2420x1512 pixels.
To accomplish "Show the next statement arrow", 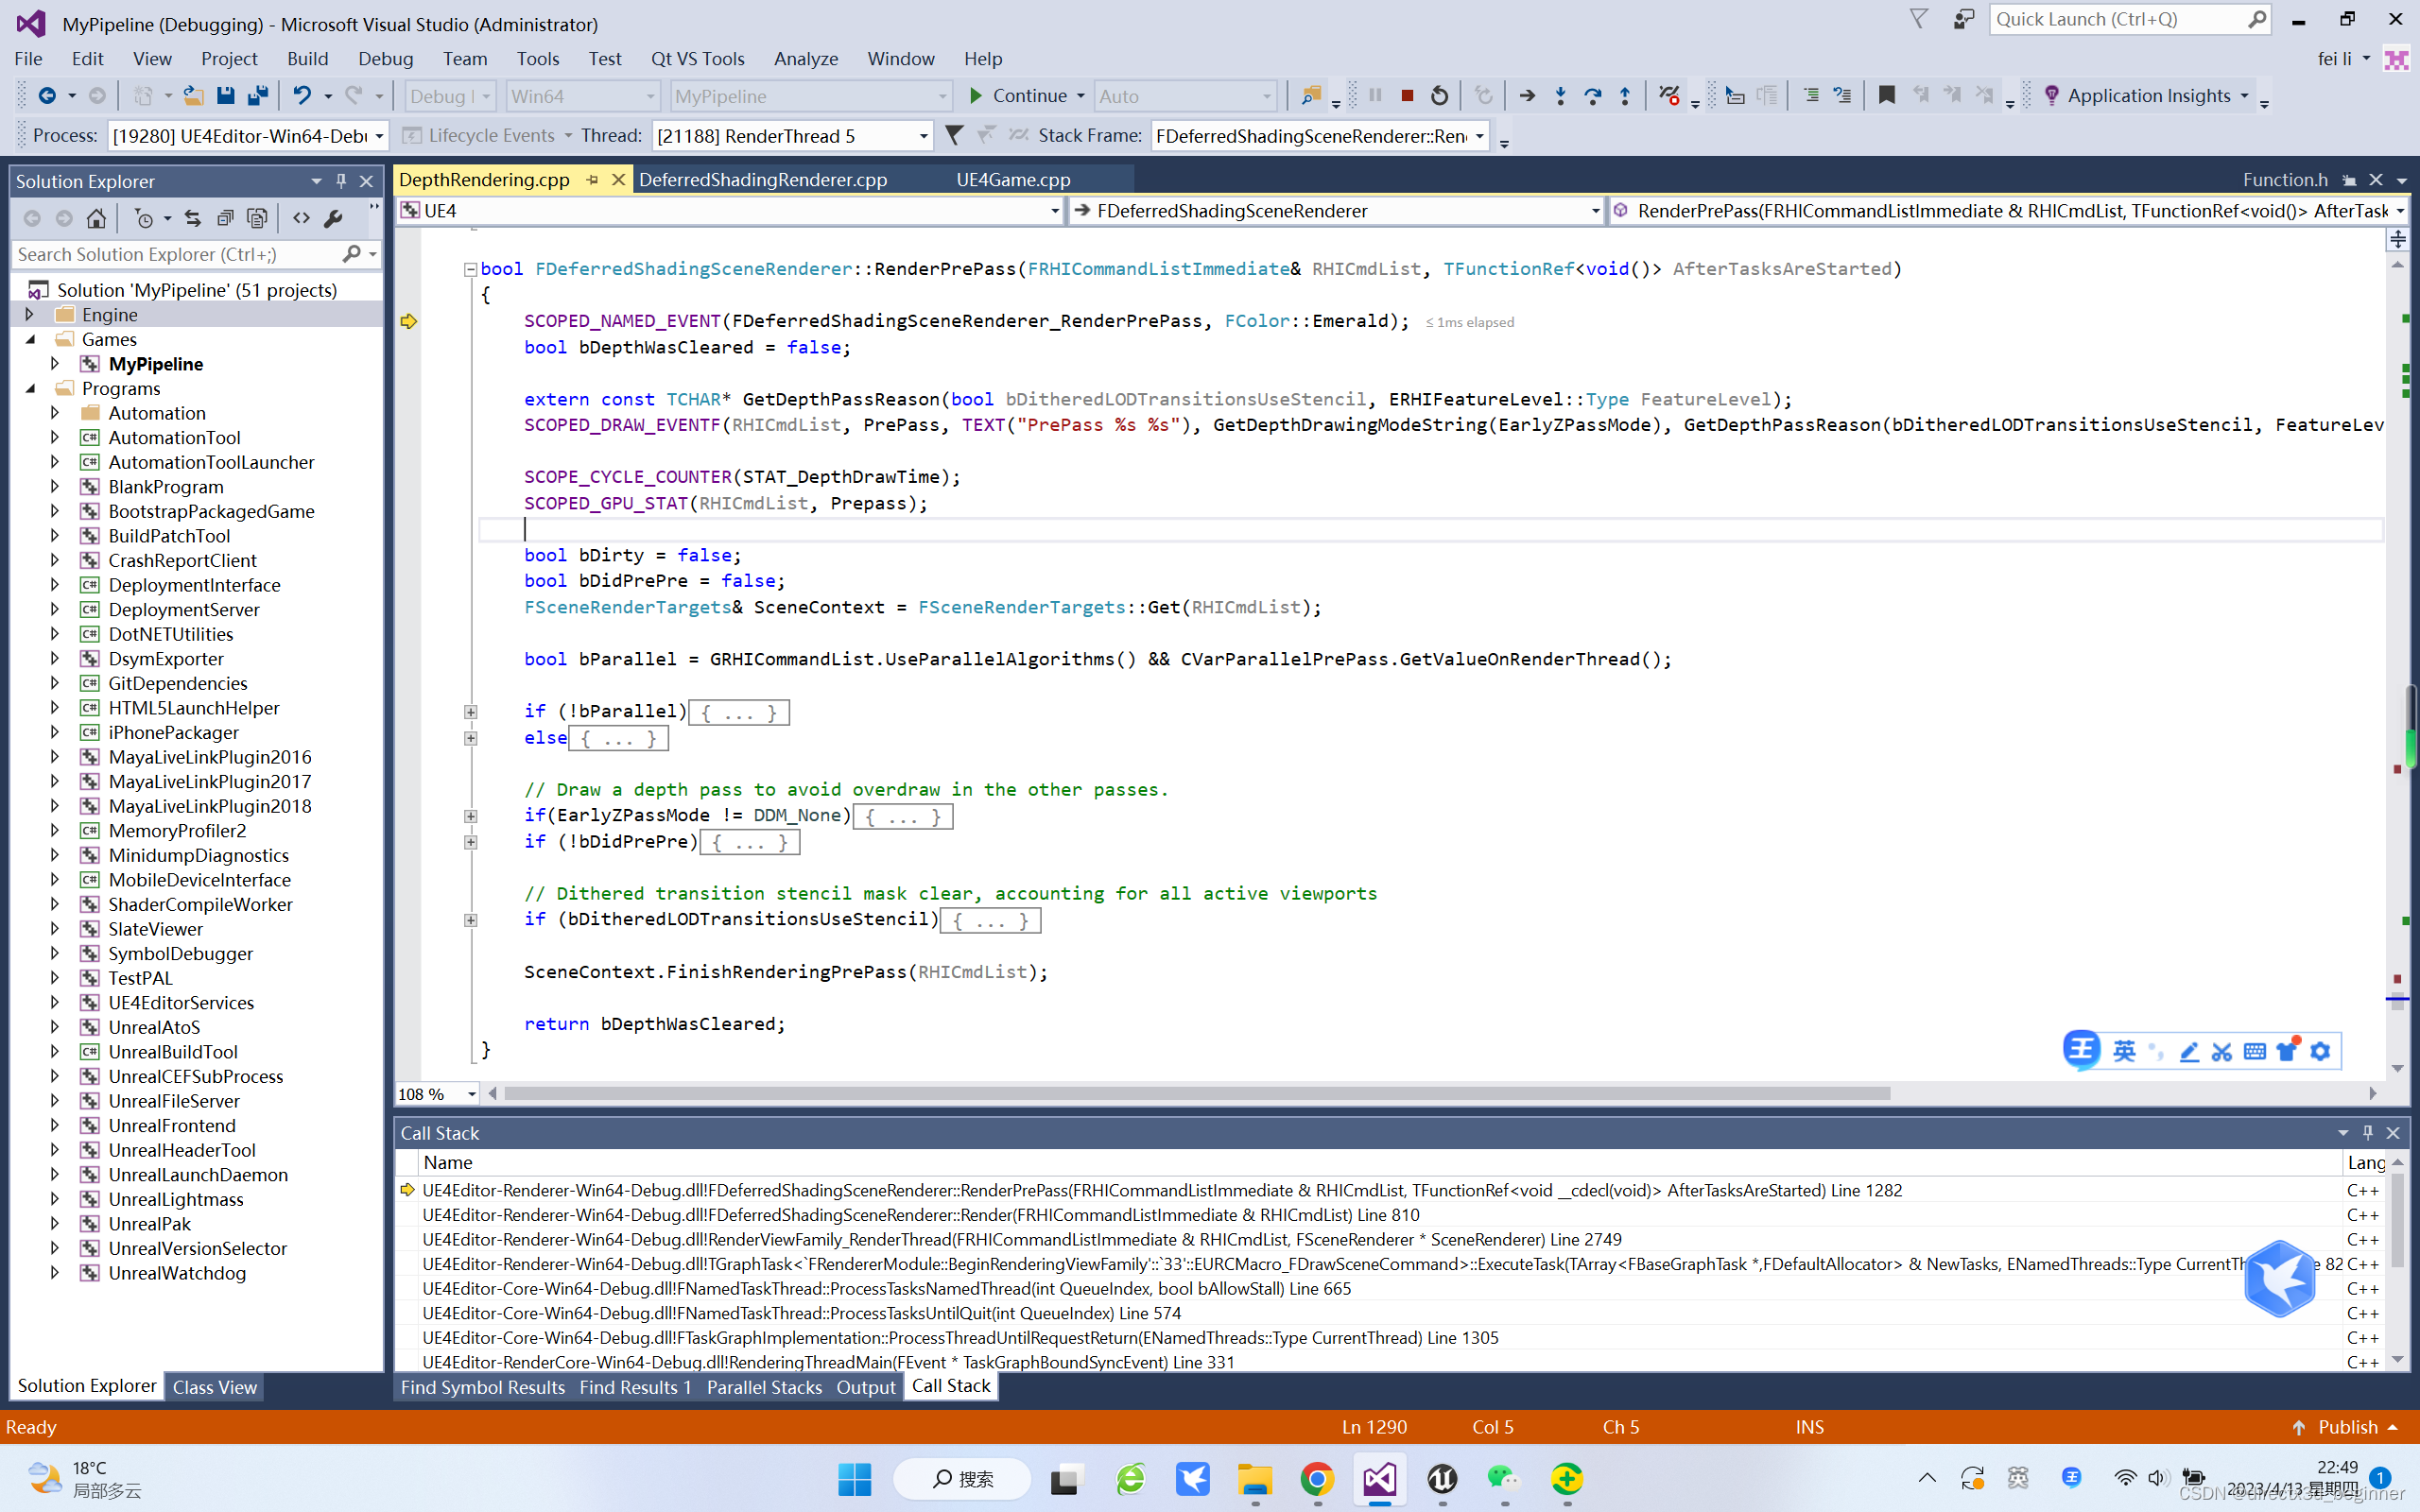I will pyautogui.click(x=1527, y=96).
